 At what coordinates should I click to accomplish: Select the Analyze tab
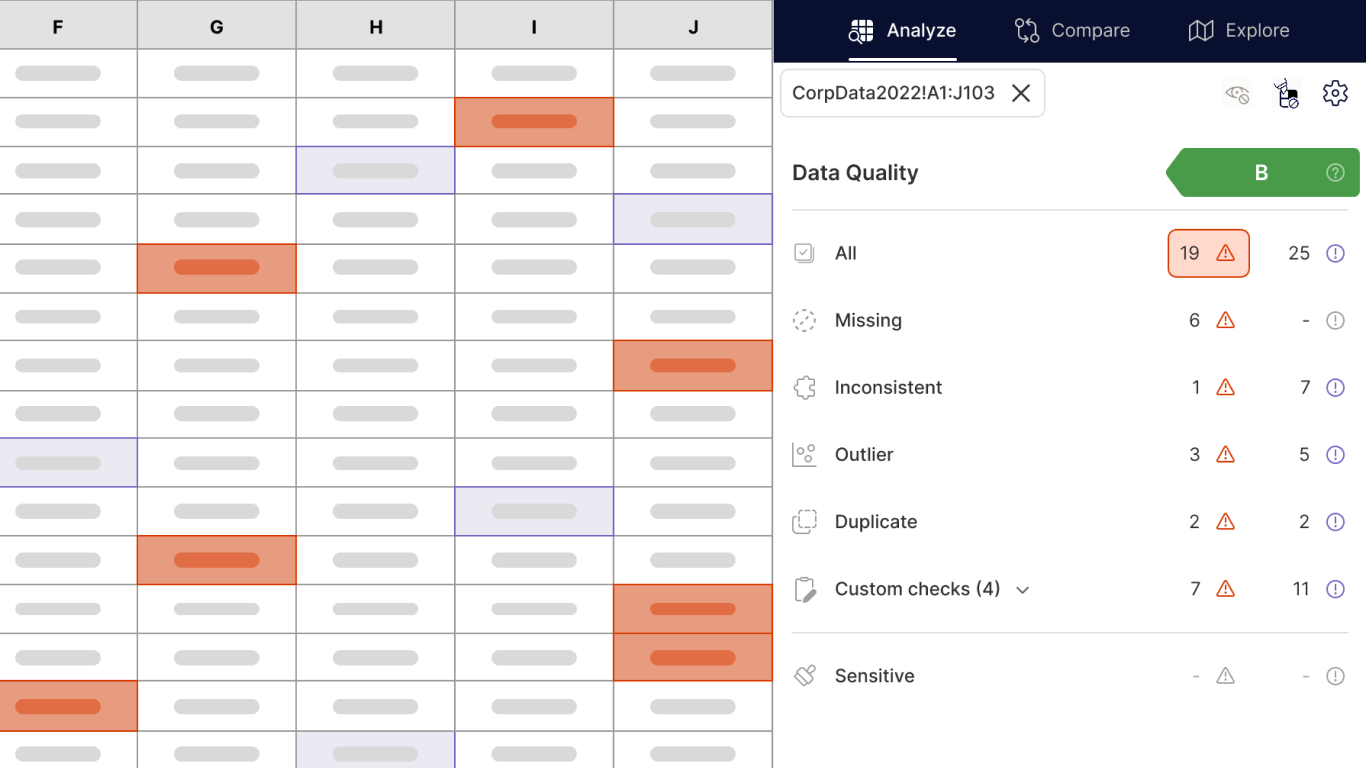coord(902,31)
